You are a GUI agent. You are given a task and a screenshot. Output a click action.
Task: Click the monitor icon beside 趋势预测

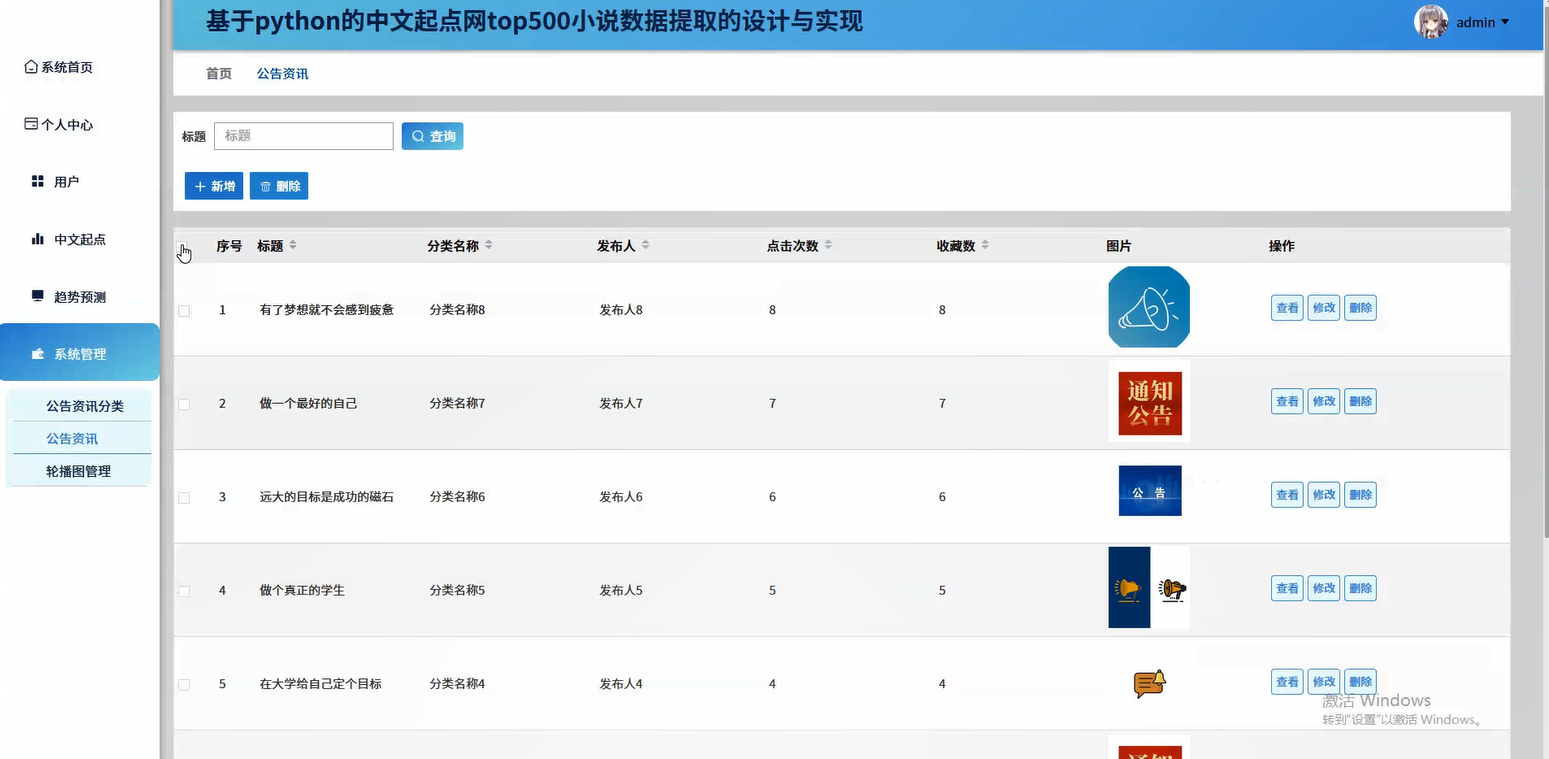pyautogui.click(x=38, y=296)
